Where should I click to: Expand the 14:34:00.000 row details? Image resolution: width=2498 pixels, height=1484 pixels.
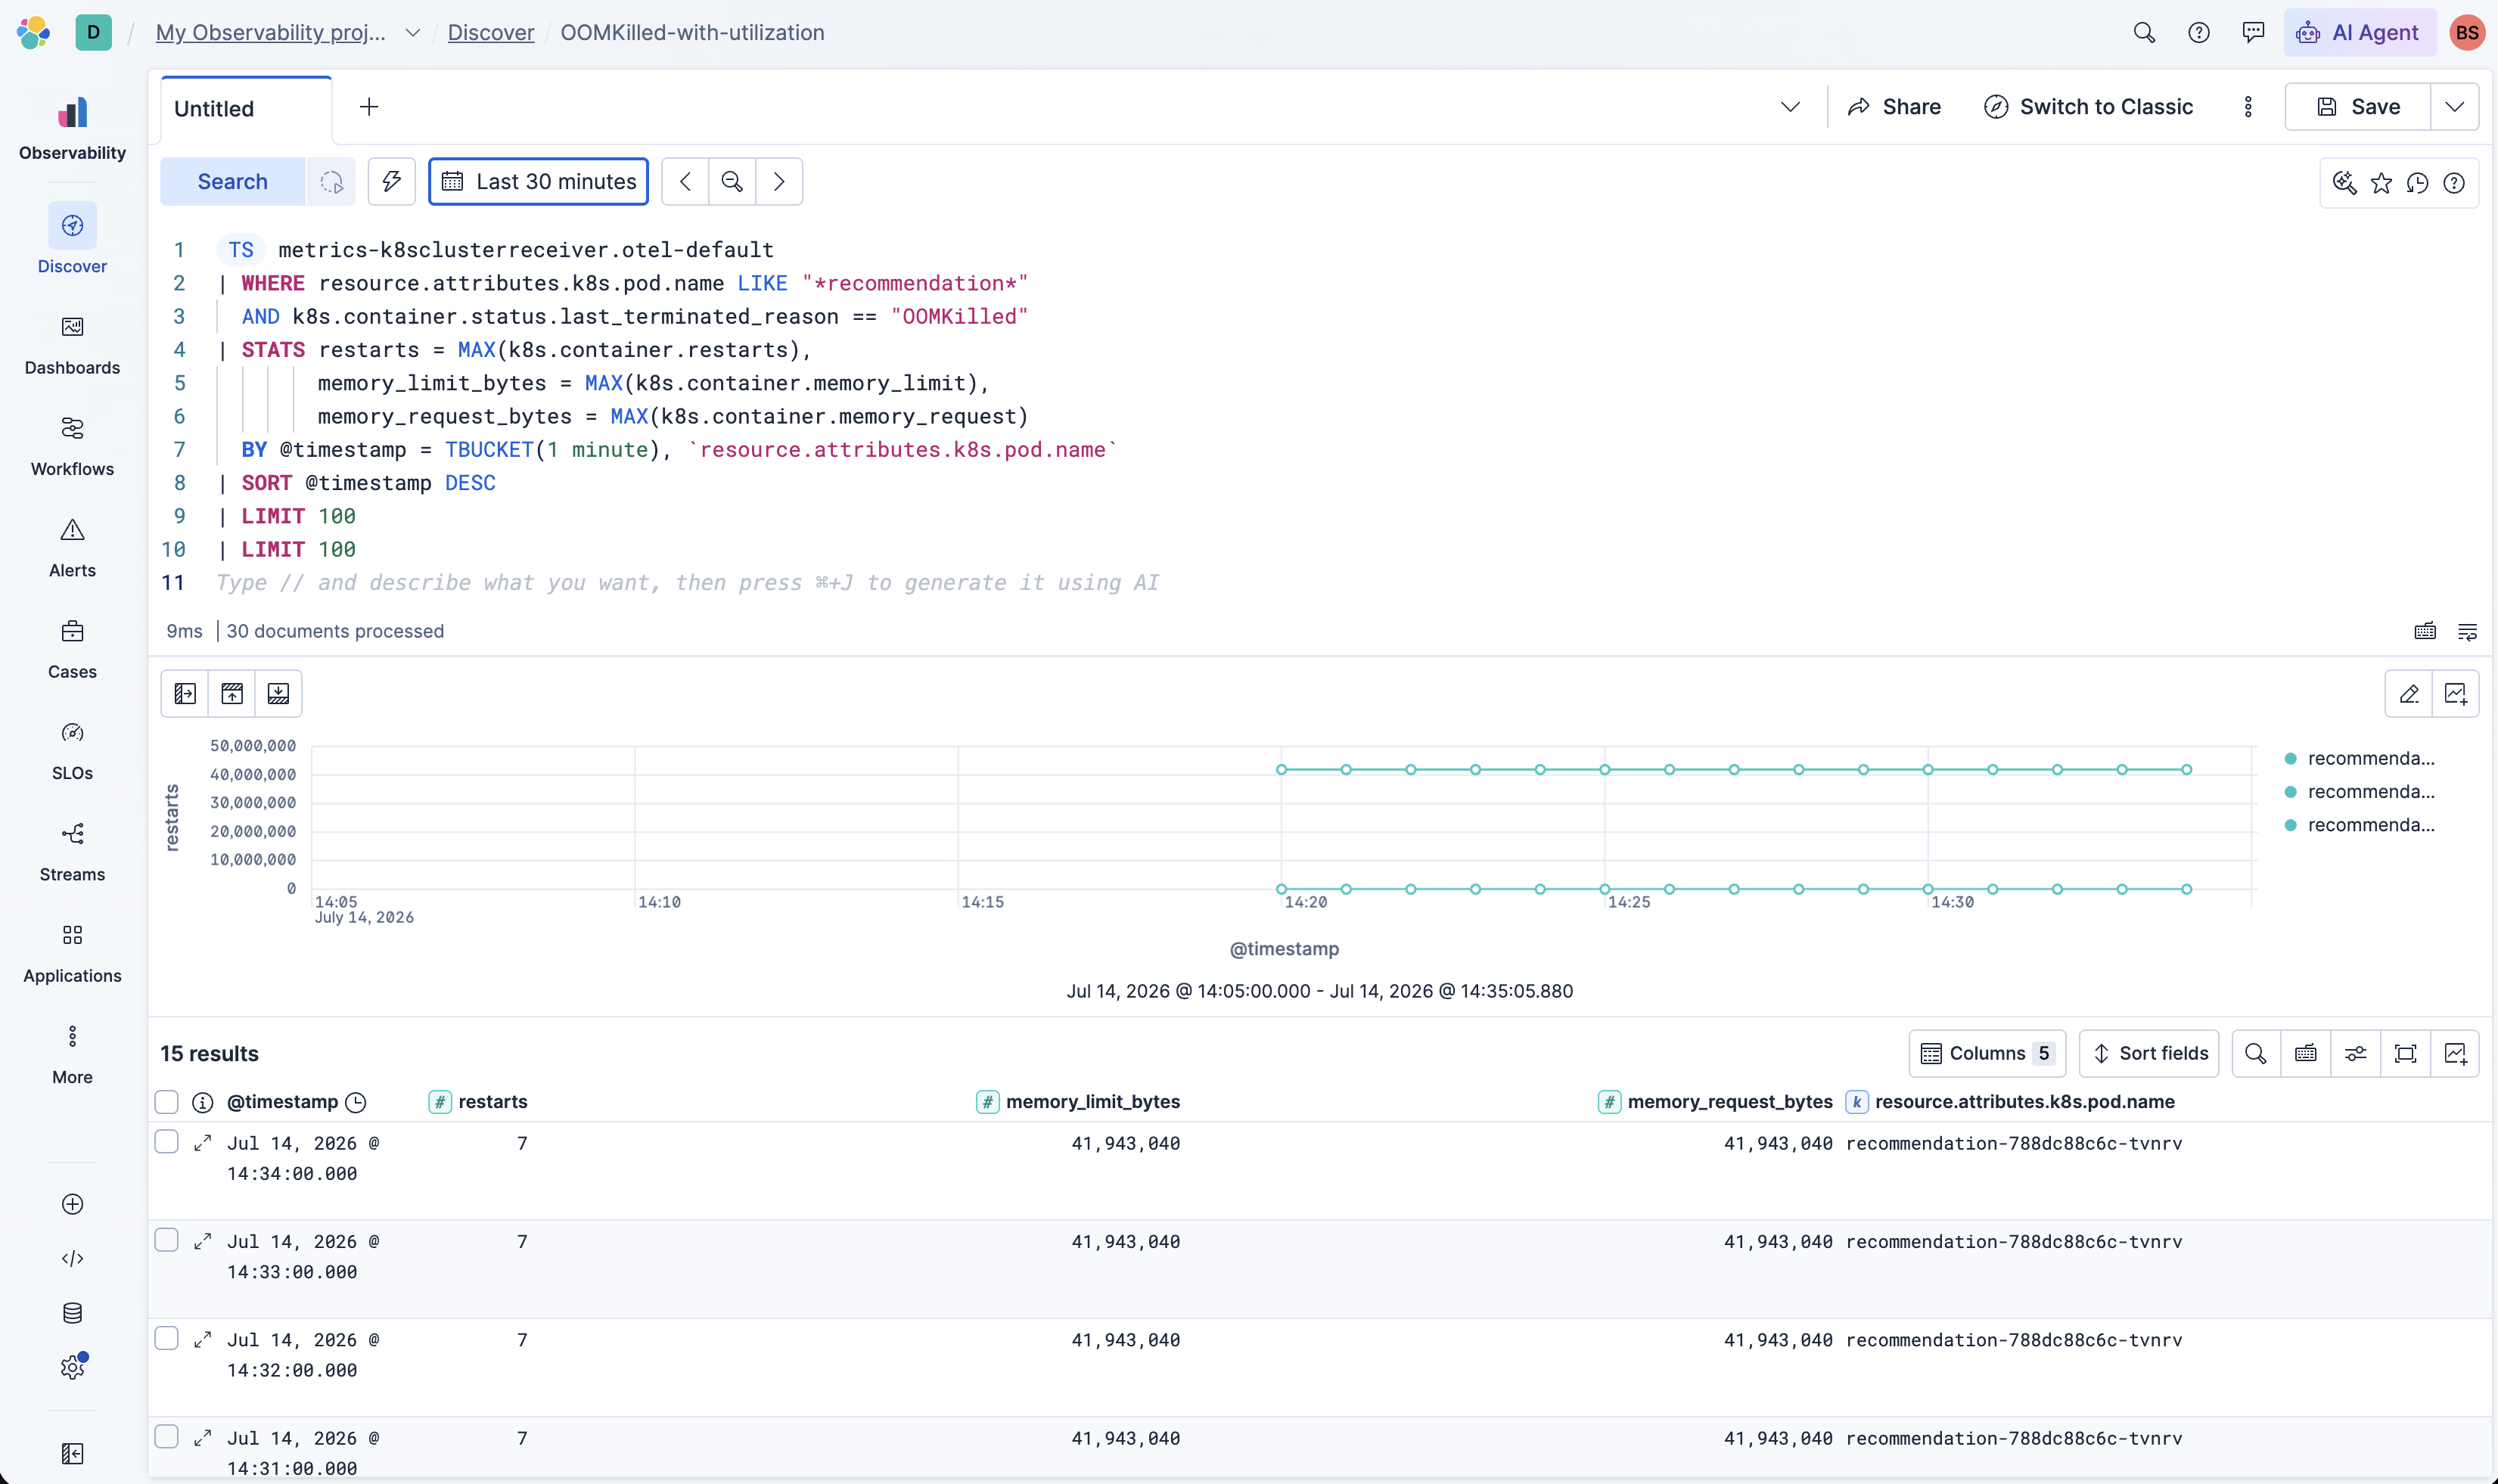pos(202,1142)
